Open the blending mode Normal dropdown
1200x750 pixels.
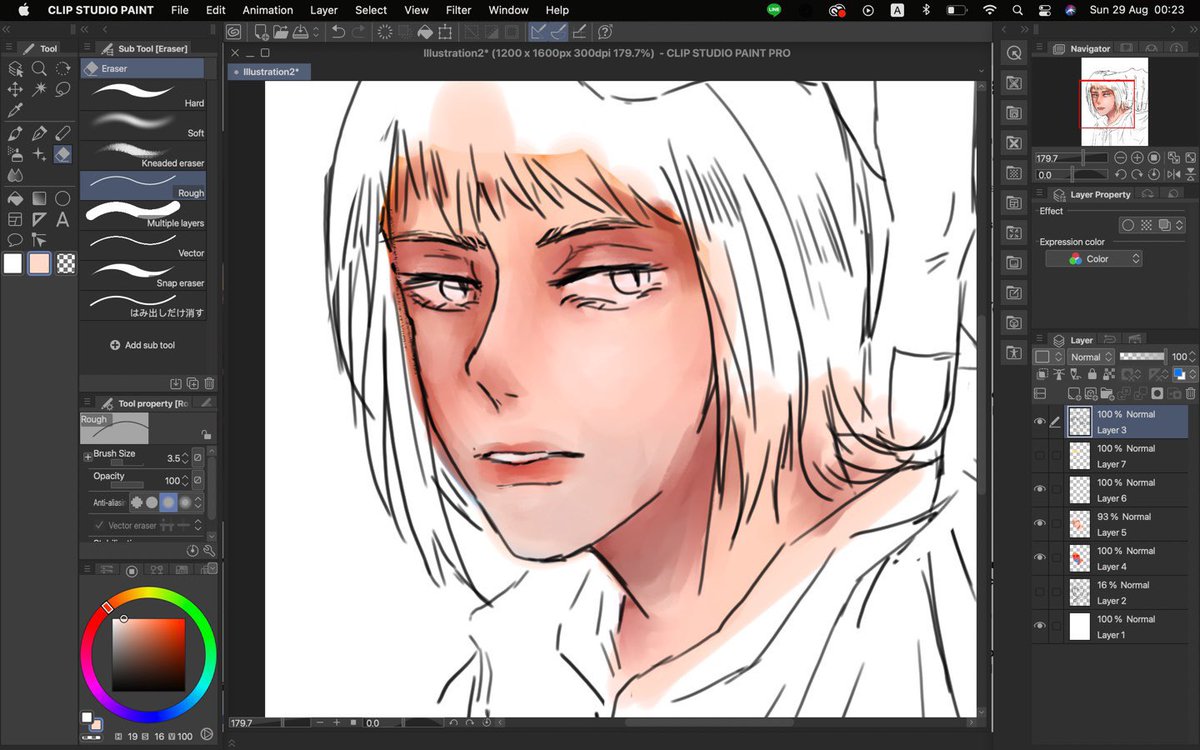[1090, 357]
